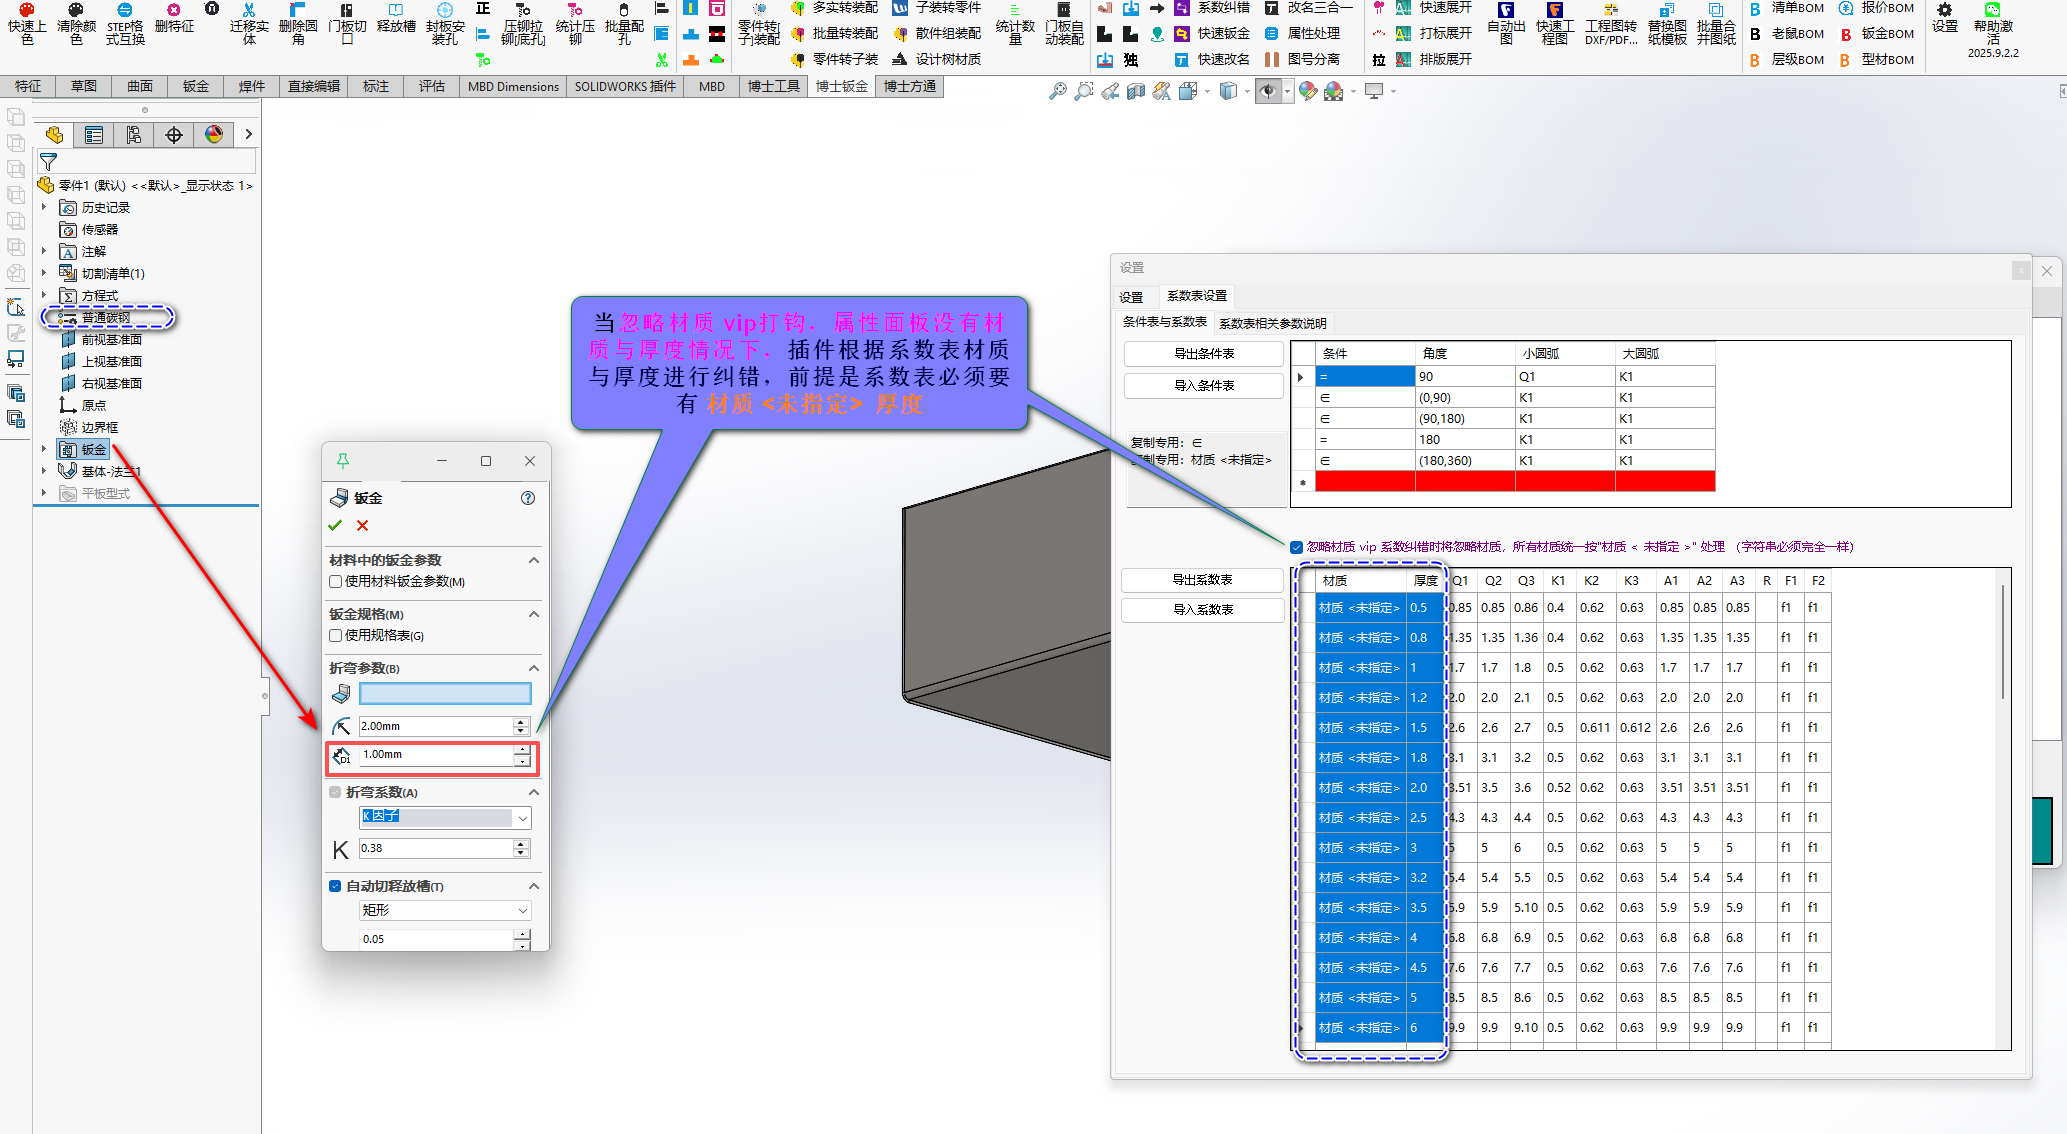
Task: Click the 系数纠错 toolbar icon
Action: [x=1181, y=8]
